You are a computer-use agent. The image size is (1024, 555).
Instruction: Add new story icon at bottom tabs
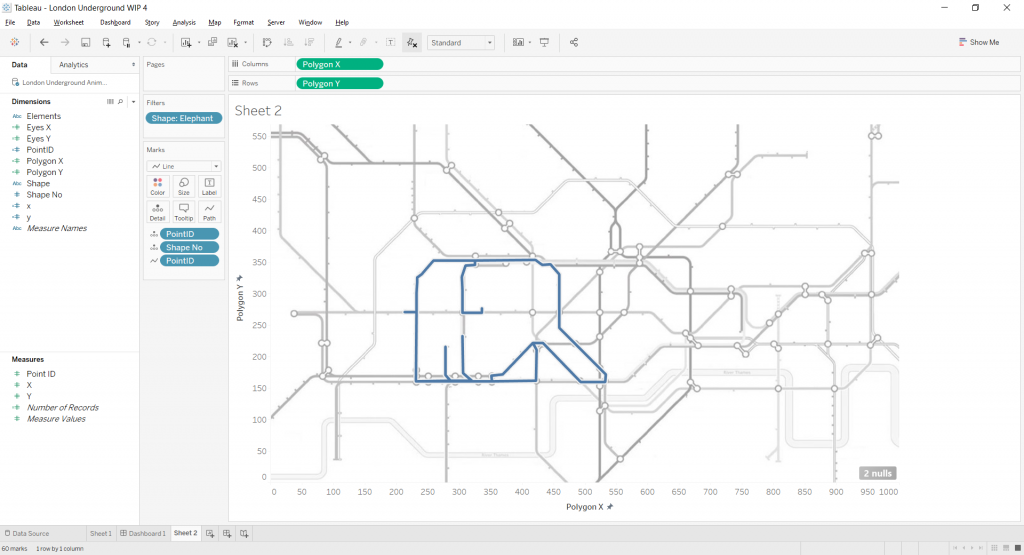point(244,533)
